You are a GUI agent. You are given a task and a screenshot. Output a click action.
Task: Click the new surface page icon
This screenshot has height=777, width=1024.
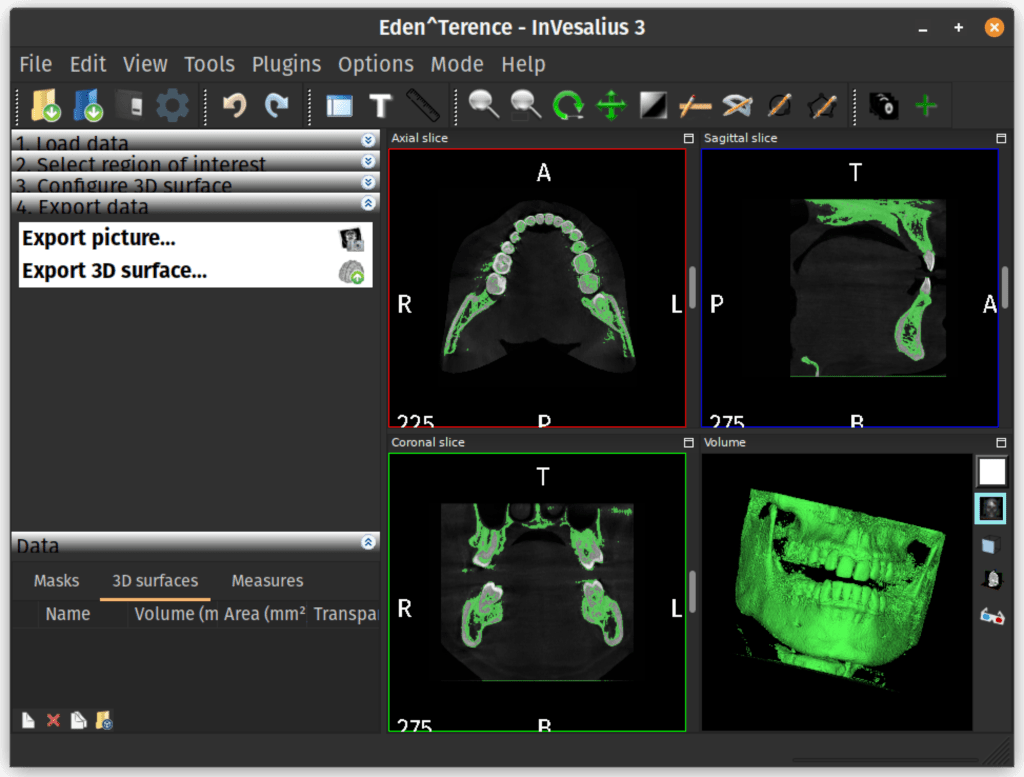(x=28, y=720)
